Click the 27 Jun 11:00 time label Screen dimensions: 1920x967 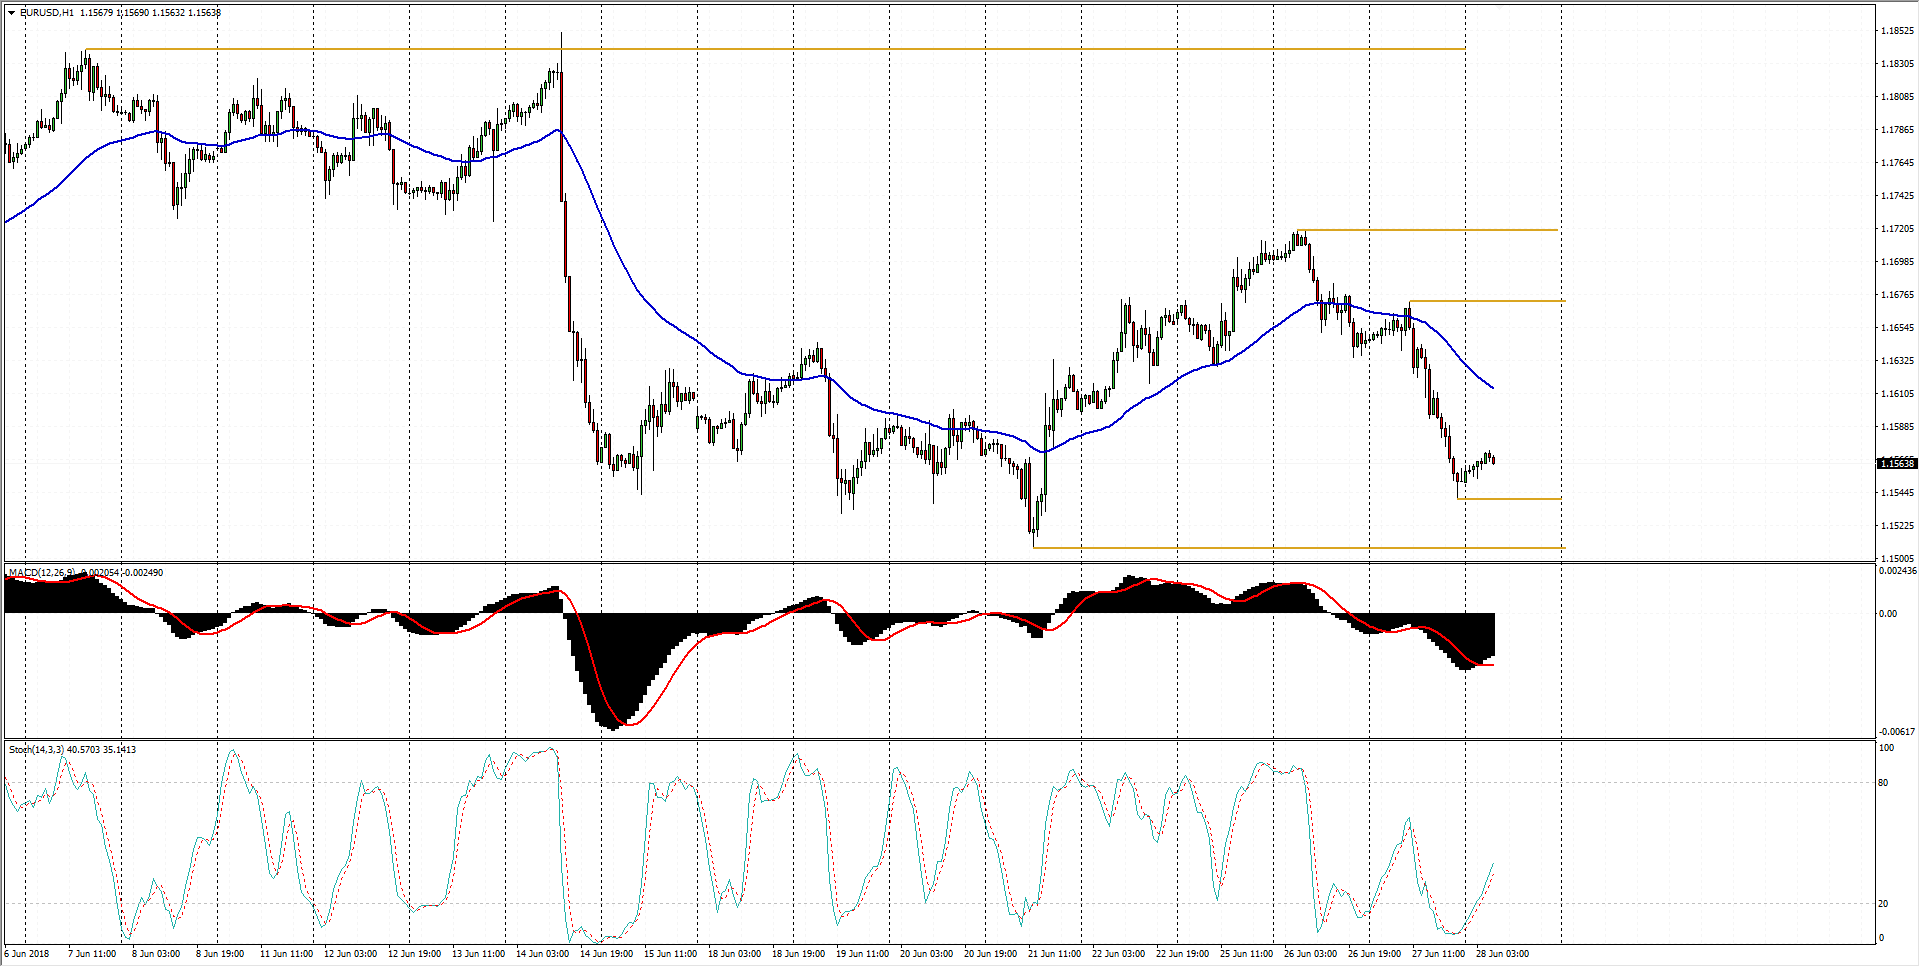(1438, 954)
